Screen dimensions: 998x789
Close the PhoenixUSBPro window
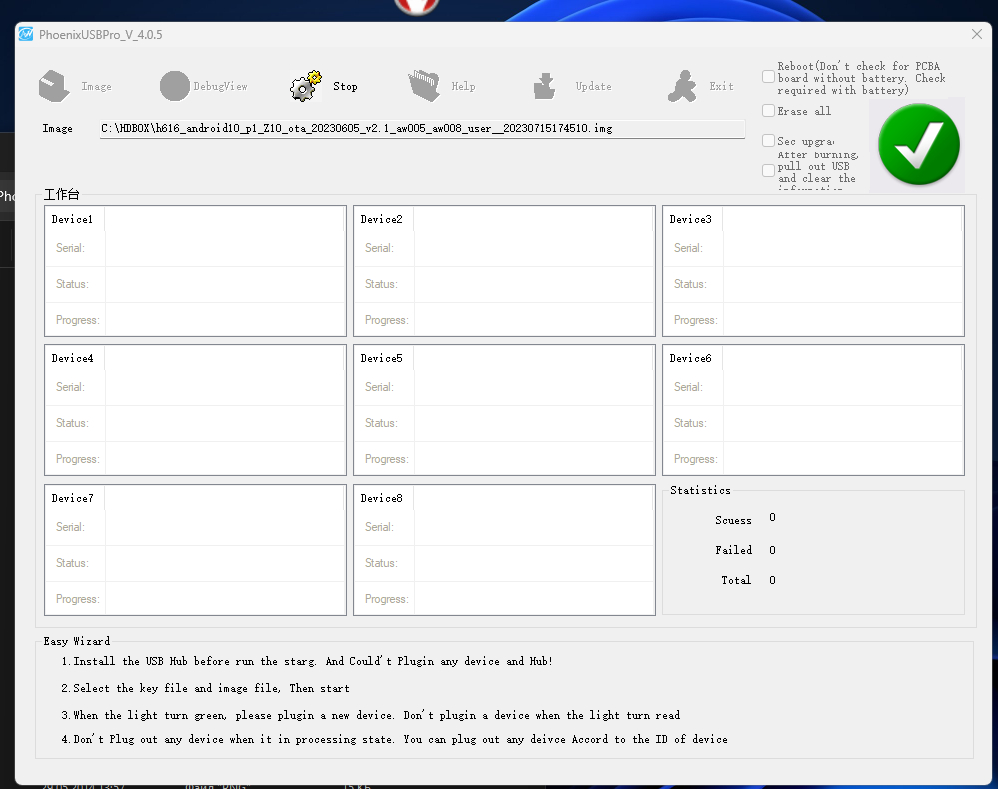[x=977, y=34]
